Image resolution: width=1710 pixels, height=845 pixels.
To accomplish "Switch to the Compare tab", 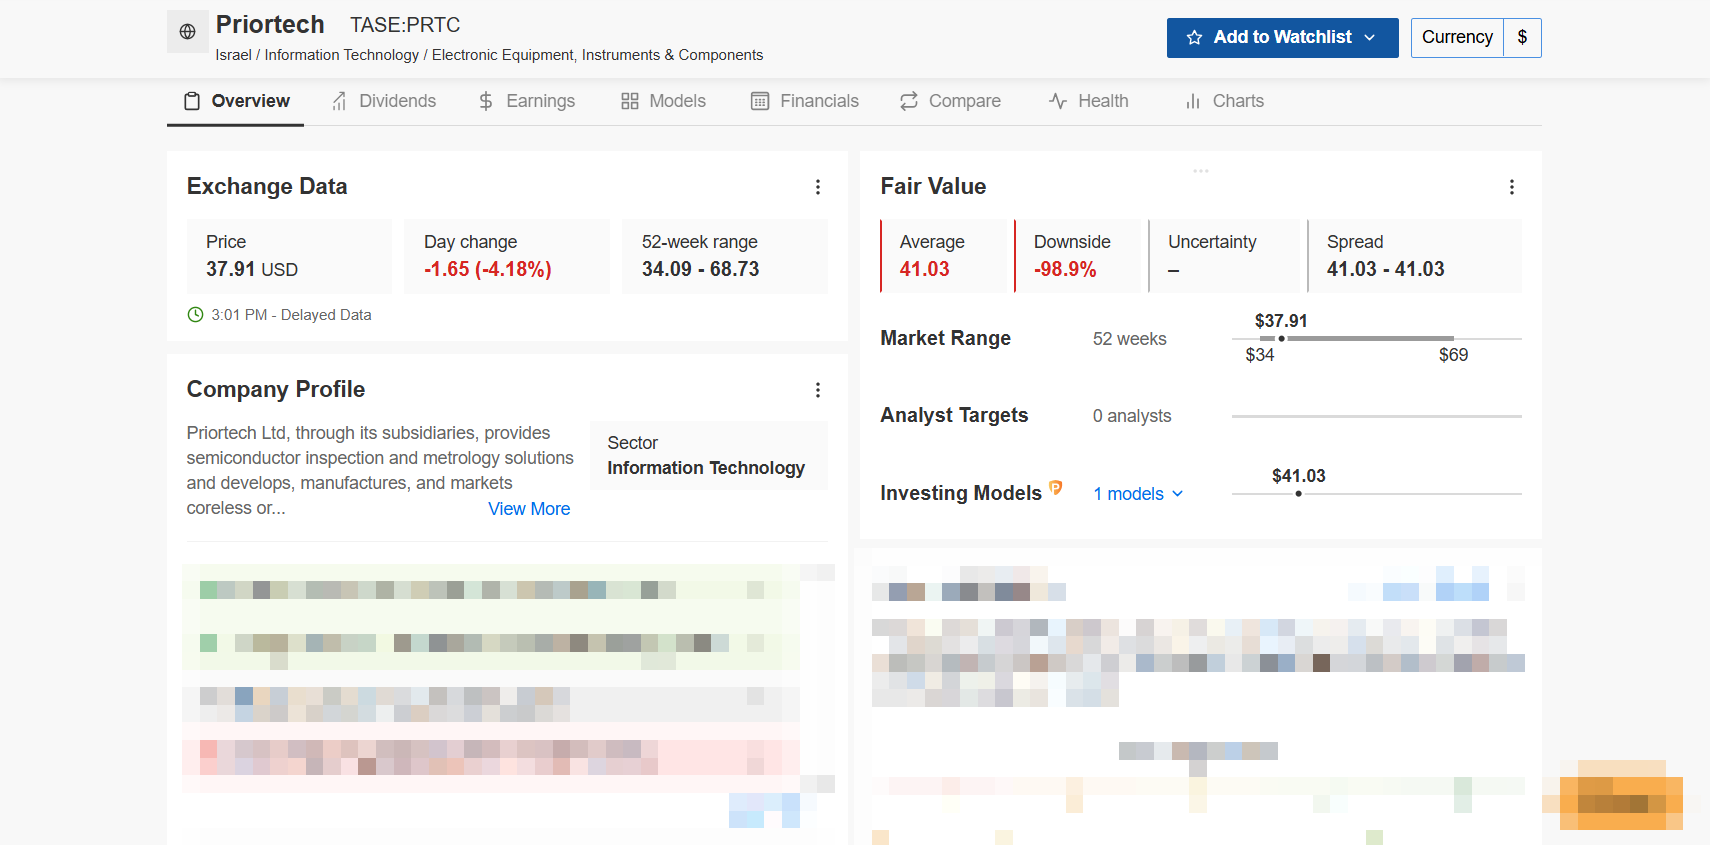I will [x=950, y=101].
